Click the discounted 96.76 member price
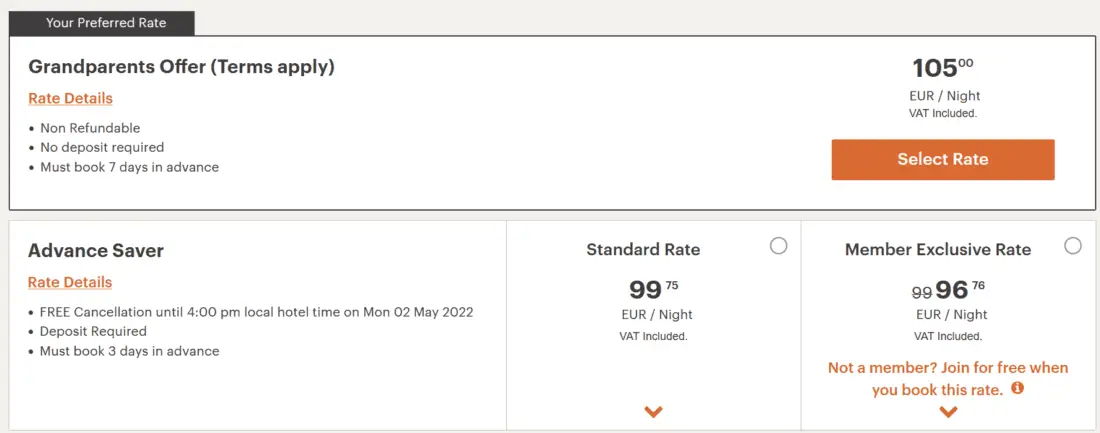 coord(959,290)
